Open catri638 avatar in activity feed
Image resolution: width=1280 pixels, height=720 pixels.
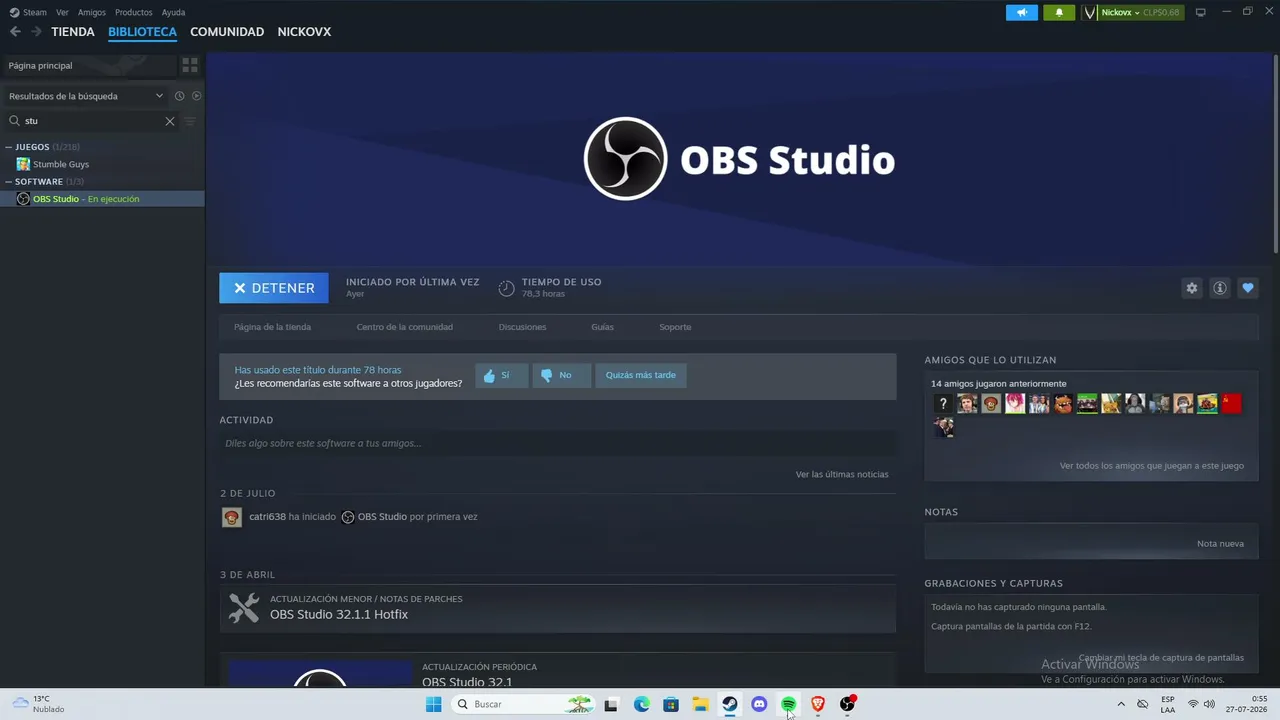pos(232,517)
